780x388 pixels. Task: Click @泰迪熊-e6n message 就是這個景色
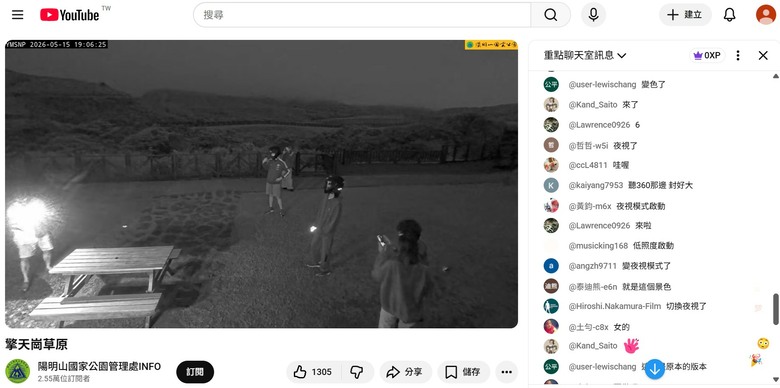coord(647,287)
